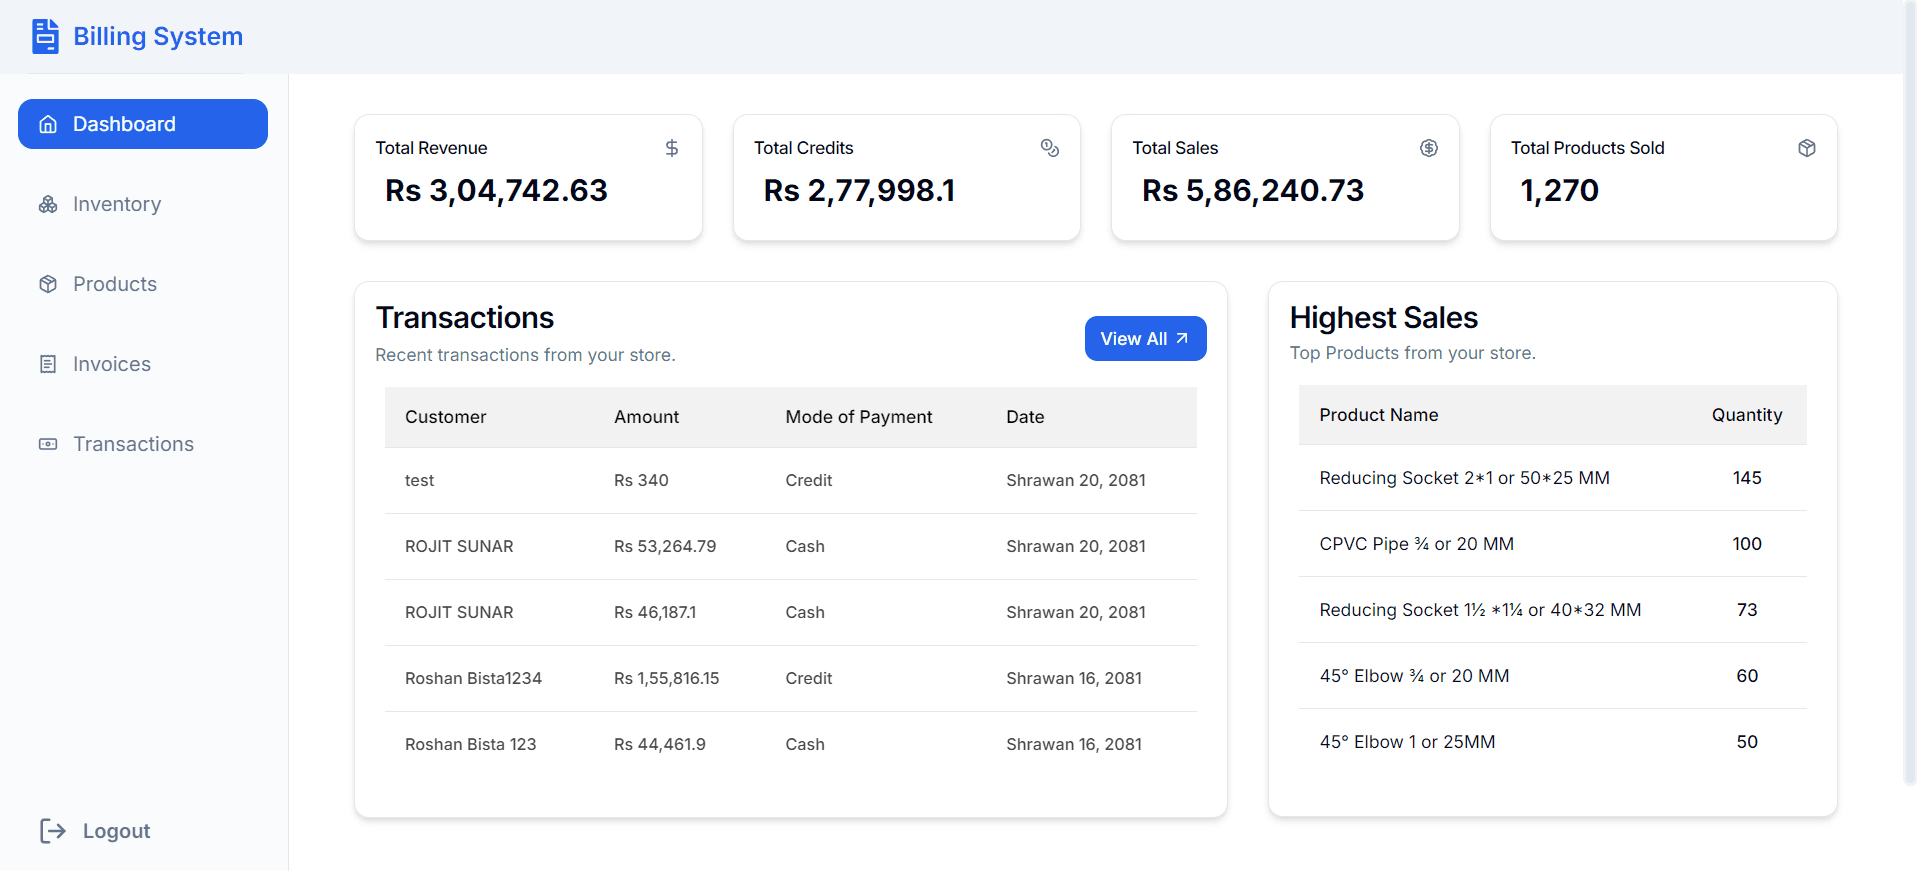Click the coins icon on Total Credits
Viewport: 1917px width, 871px height.
pyautogui.click(x=1050, y=148)
